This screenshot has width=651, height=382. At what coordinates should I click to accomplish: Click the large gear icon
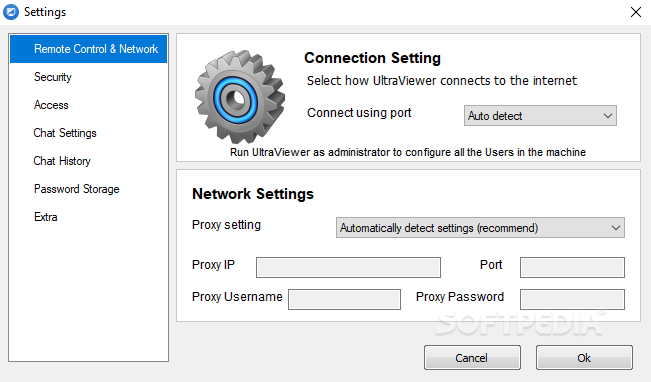click(x=240, y=97)
